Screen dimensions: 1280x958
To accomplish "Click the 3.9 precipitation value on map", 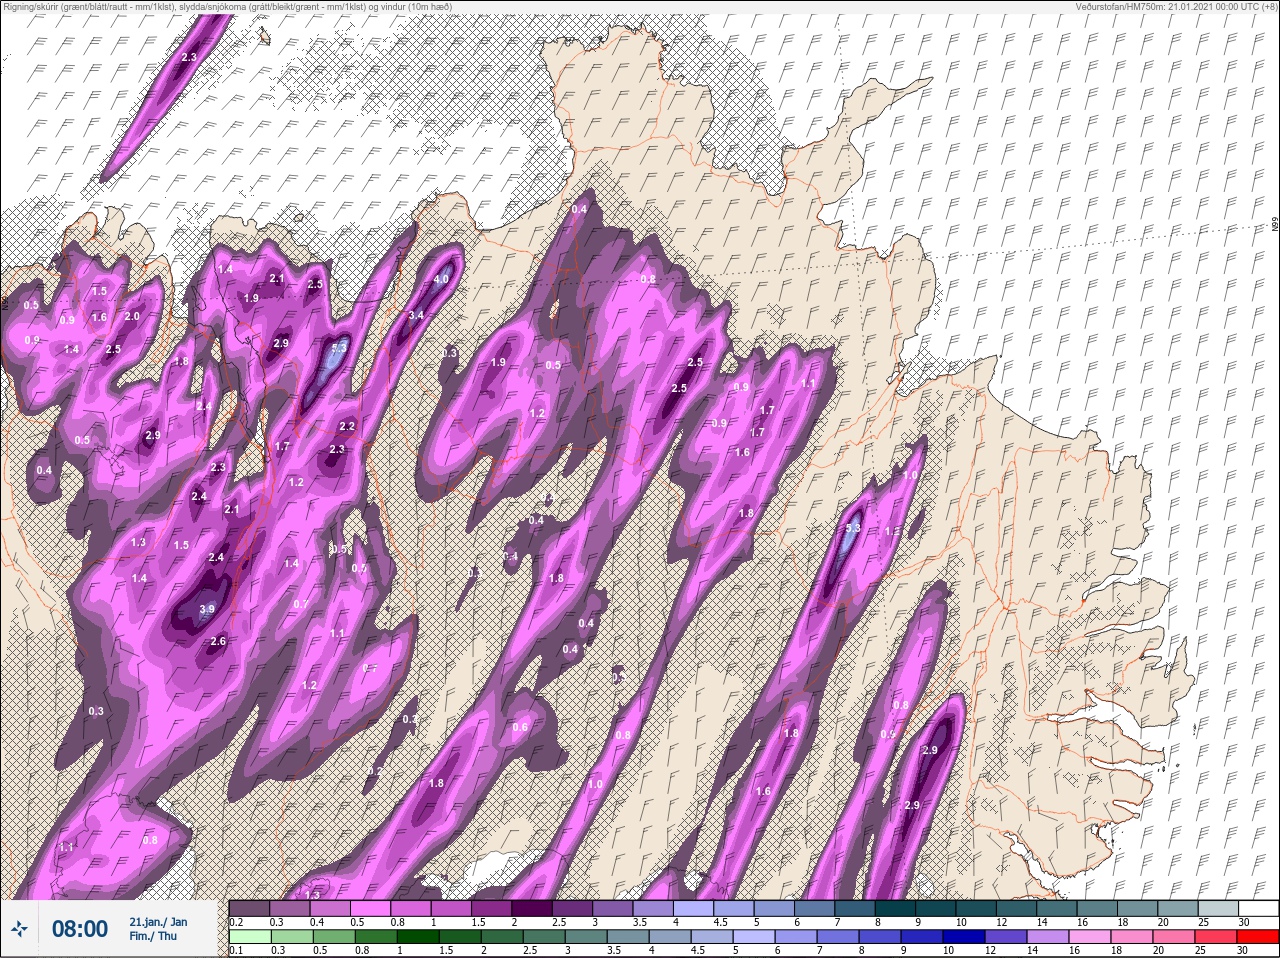I will click(207, 609).
